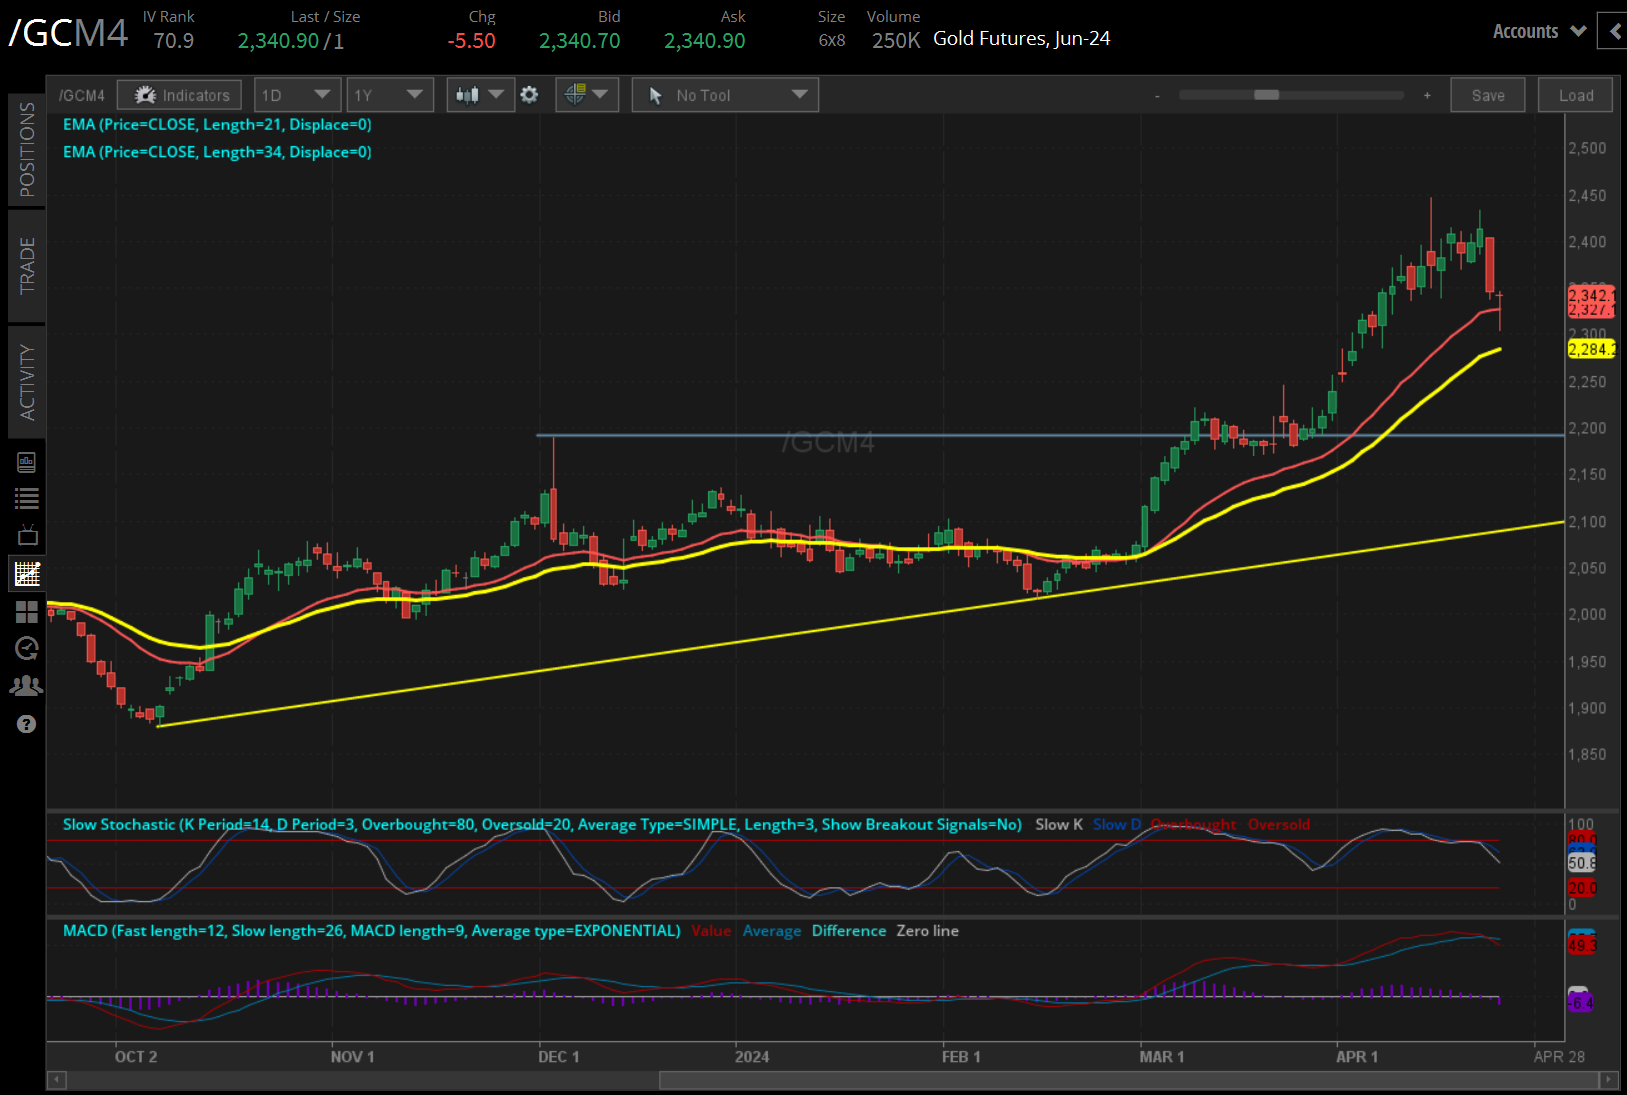The height and width of the screenshot is (1095, 1627).
Task: Click the horizontal chart scrollbar at bottom
Action: 1128,1080
